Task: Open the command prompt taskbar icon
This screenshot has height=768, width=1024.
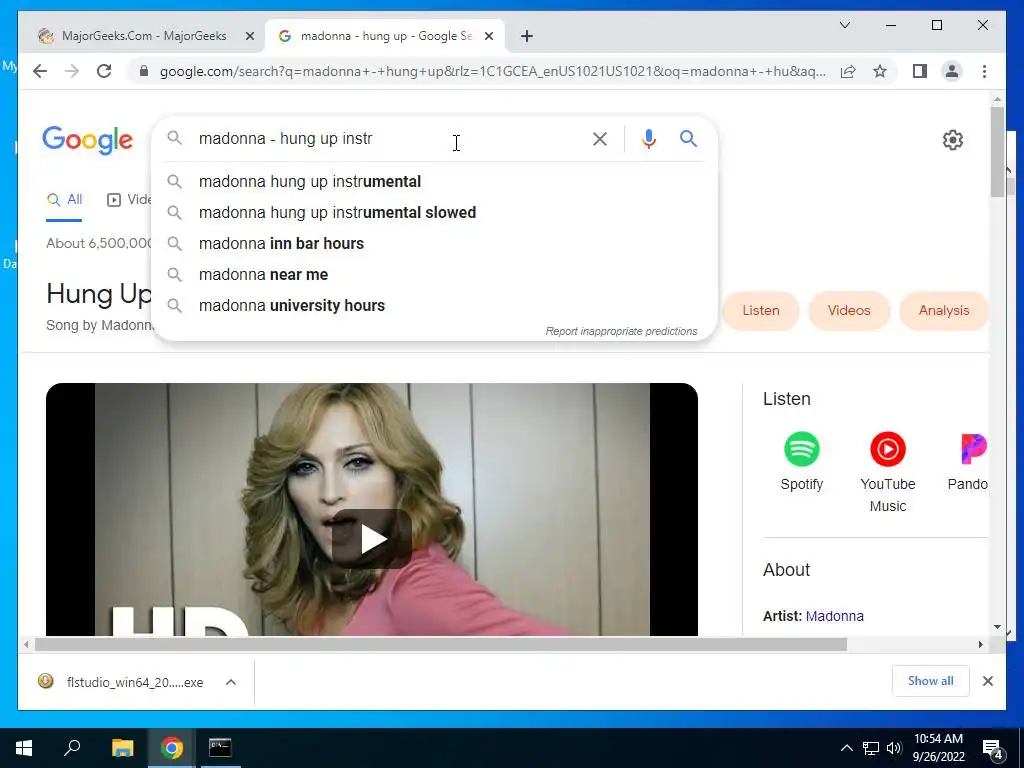Action: tap(220, 748)
